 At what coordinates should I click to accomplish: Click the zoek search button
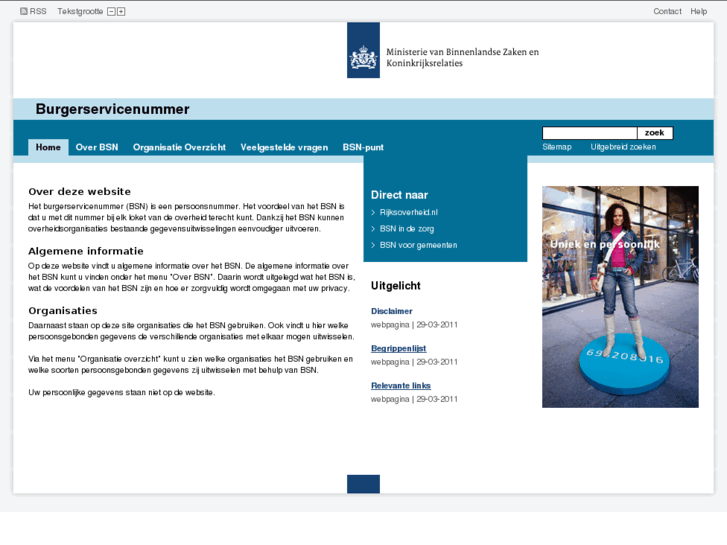655,133
